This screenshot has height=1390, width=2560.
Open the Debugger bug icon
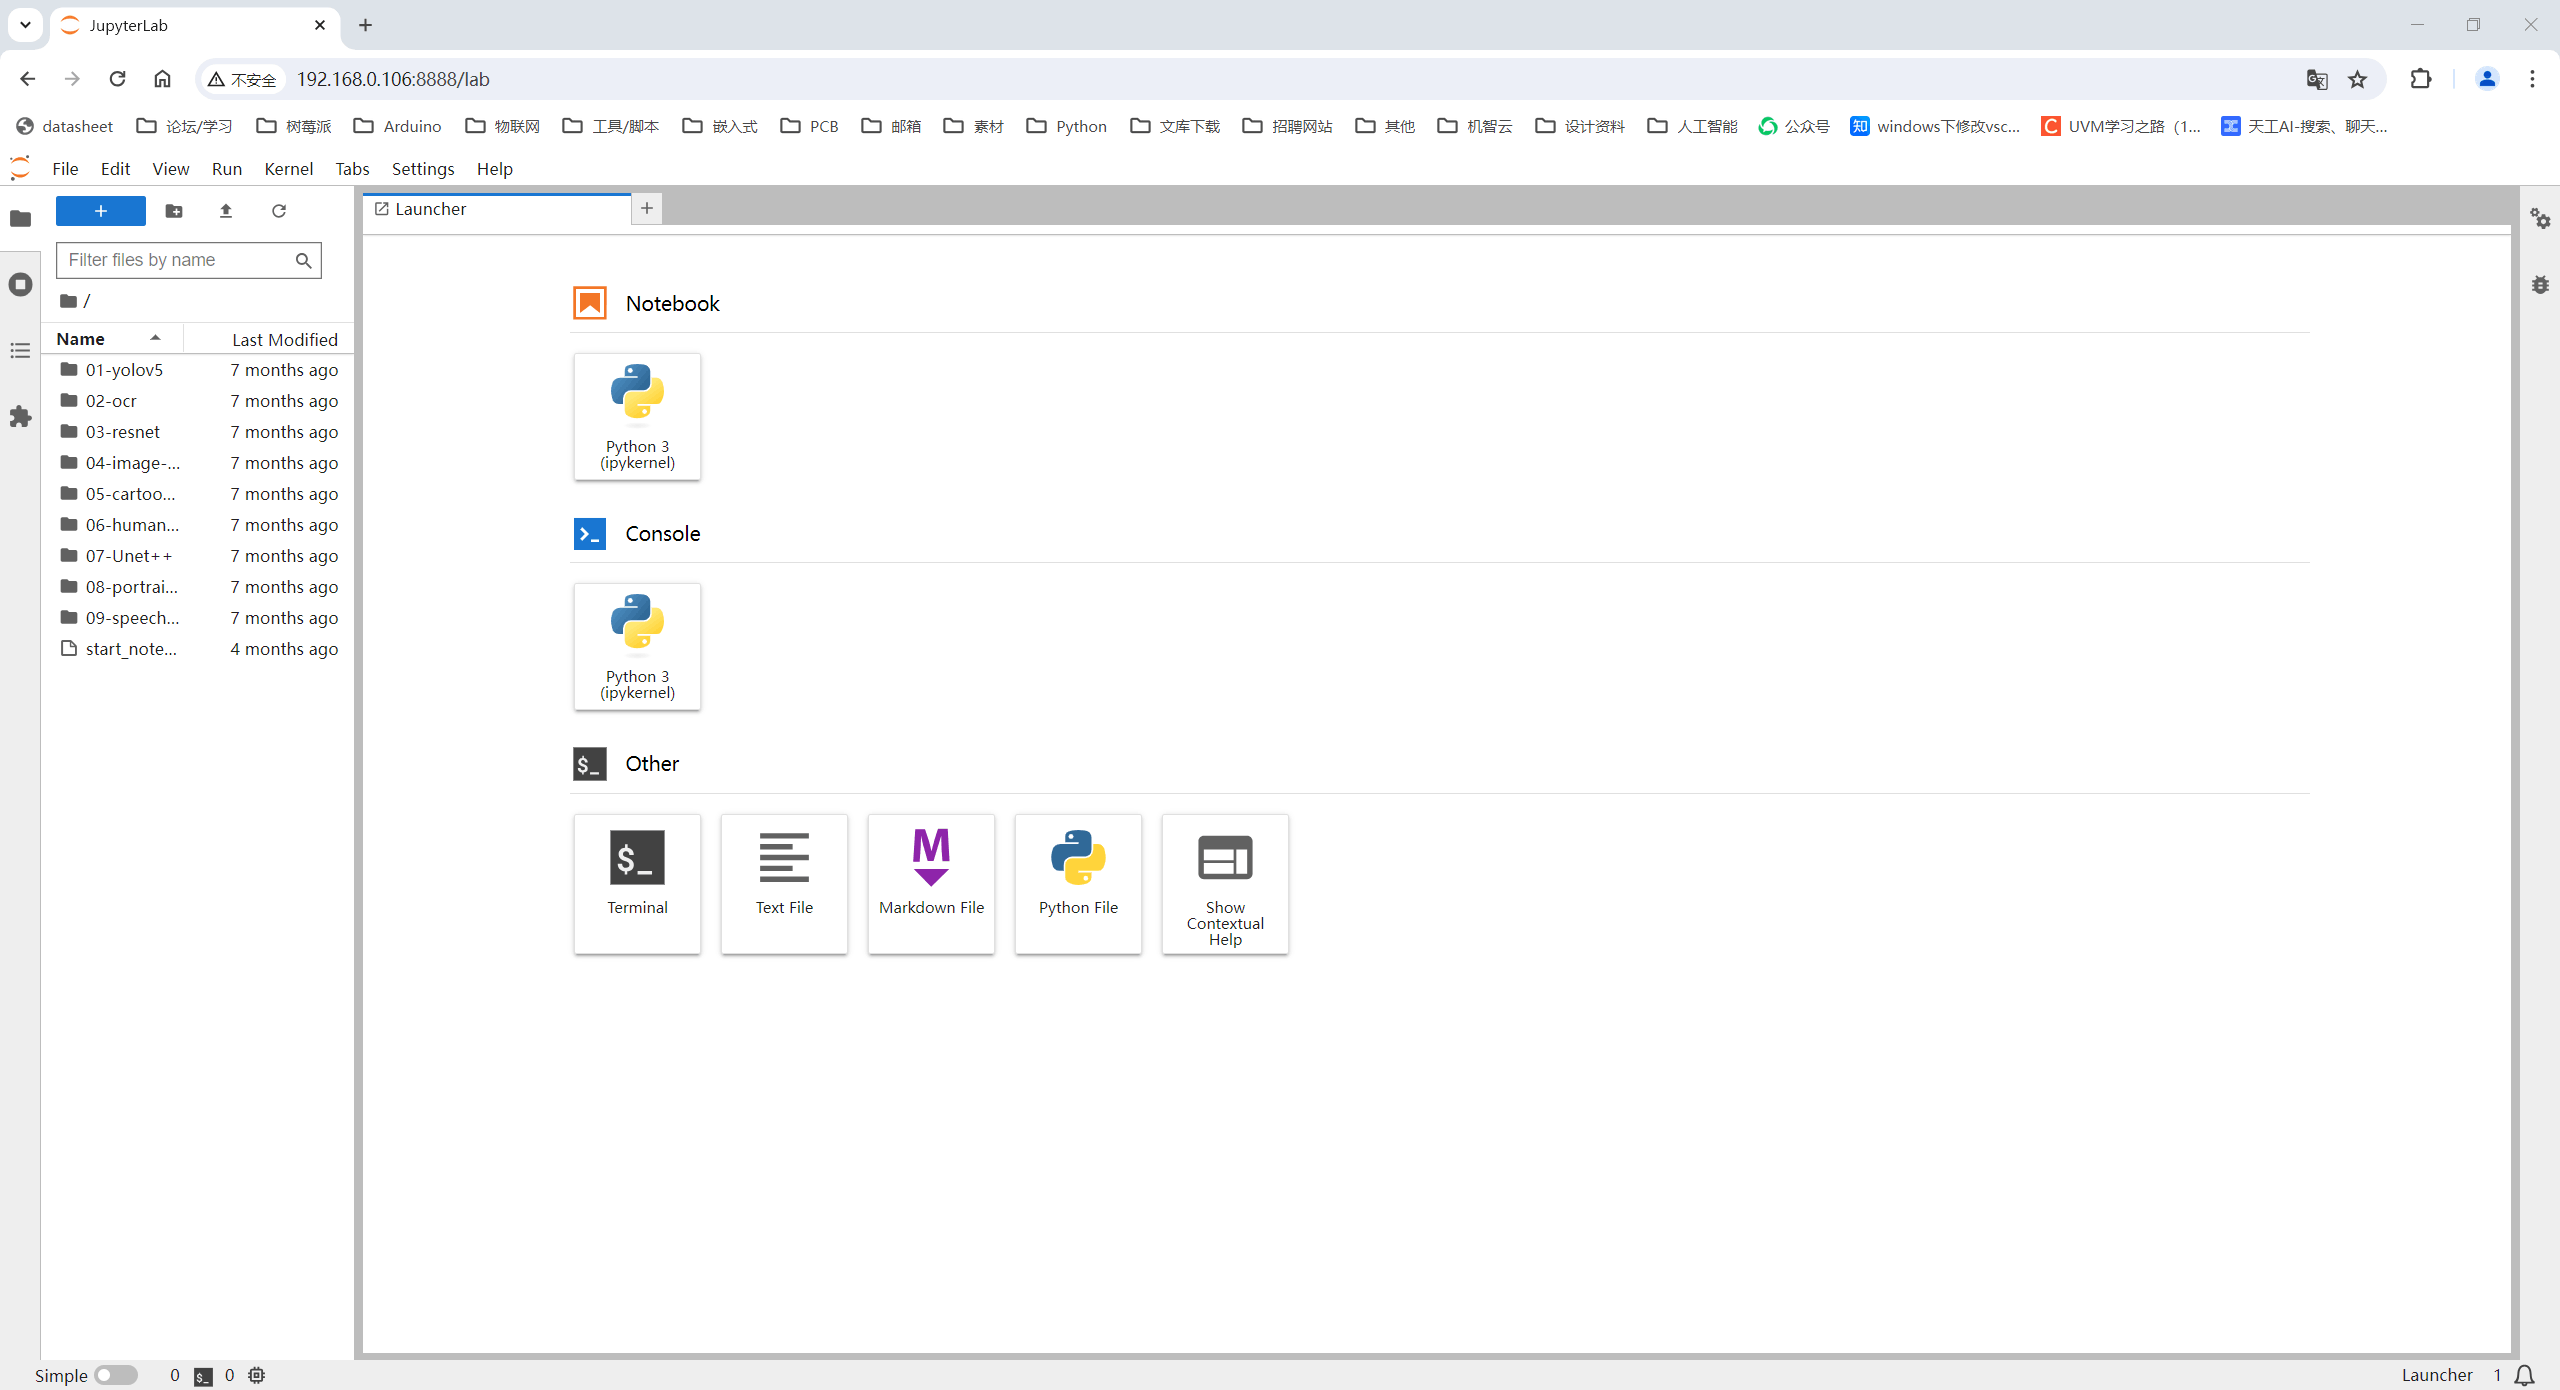[x=2540, y=285]
